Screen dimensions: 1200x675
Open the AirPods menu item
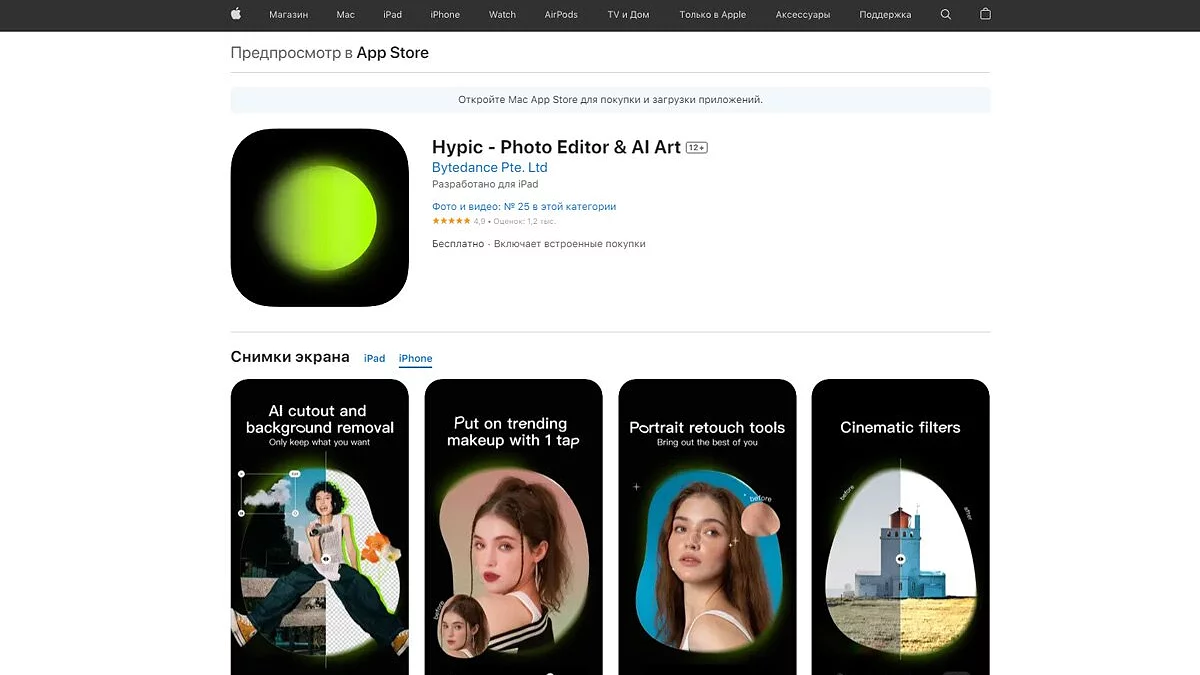[x=561, y=15]
